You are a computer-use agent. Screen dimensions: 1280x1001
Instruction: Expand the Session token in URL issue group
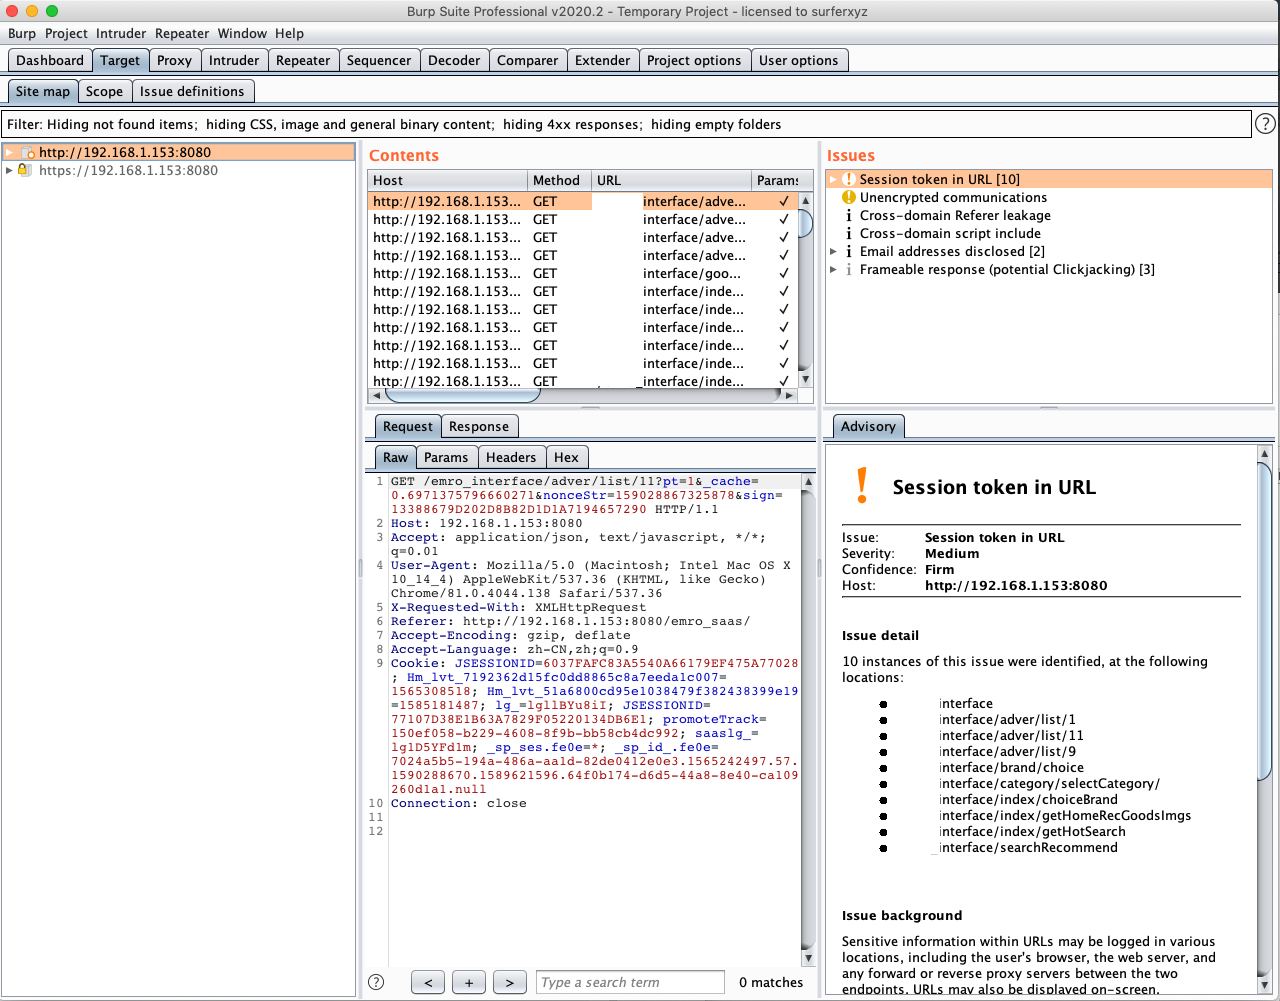pyautogui.click(x=832, y=179)
